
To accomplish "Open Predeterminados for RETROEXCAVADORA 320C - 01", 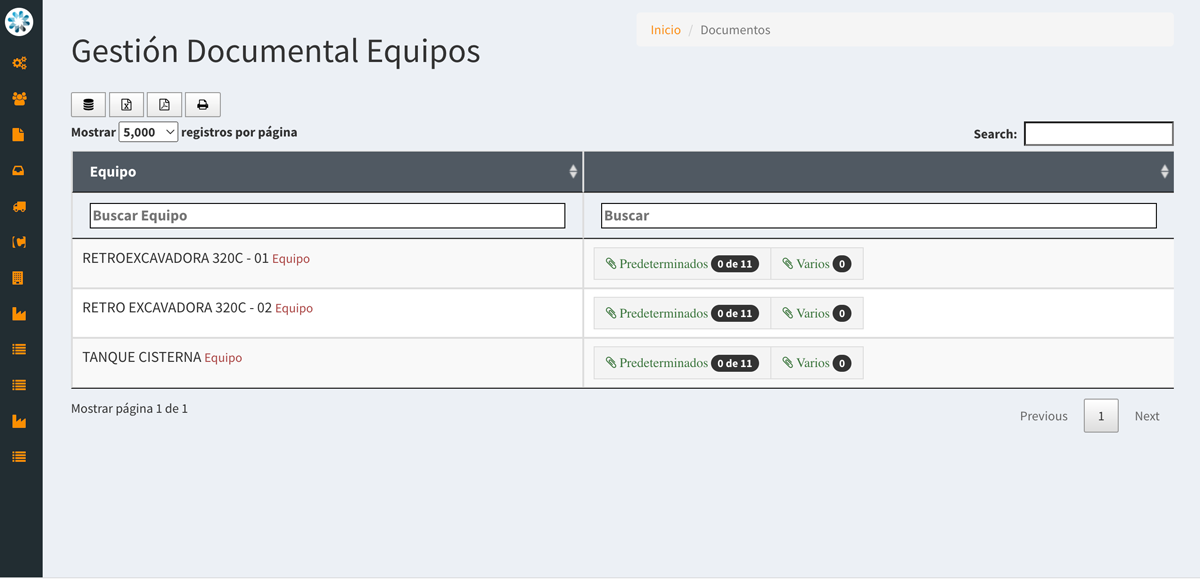I will (682, 264).
